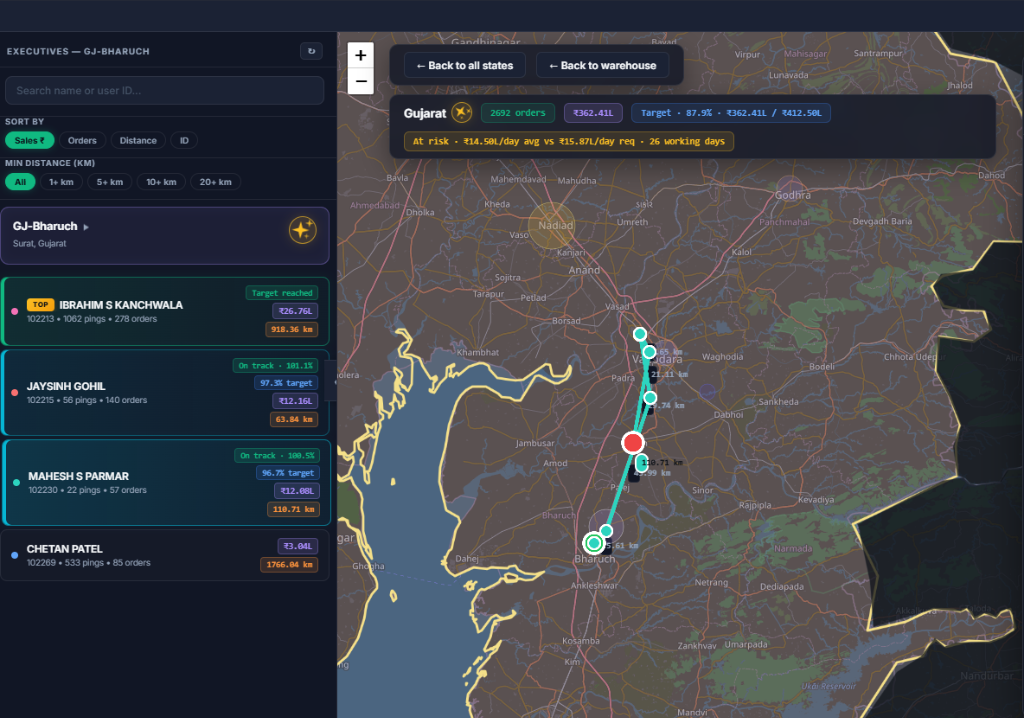The image size is (1024, 718).
Task: Click the Gujarat star badge icon
Action: (462, 112)
